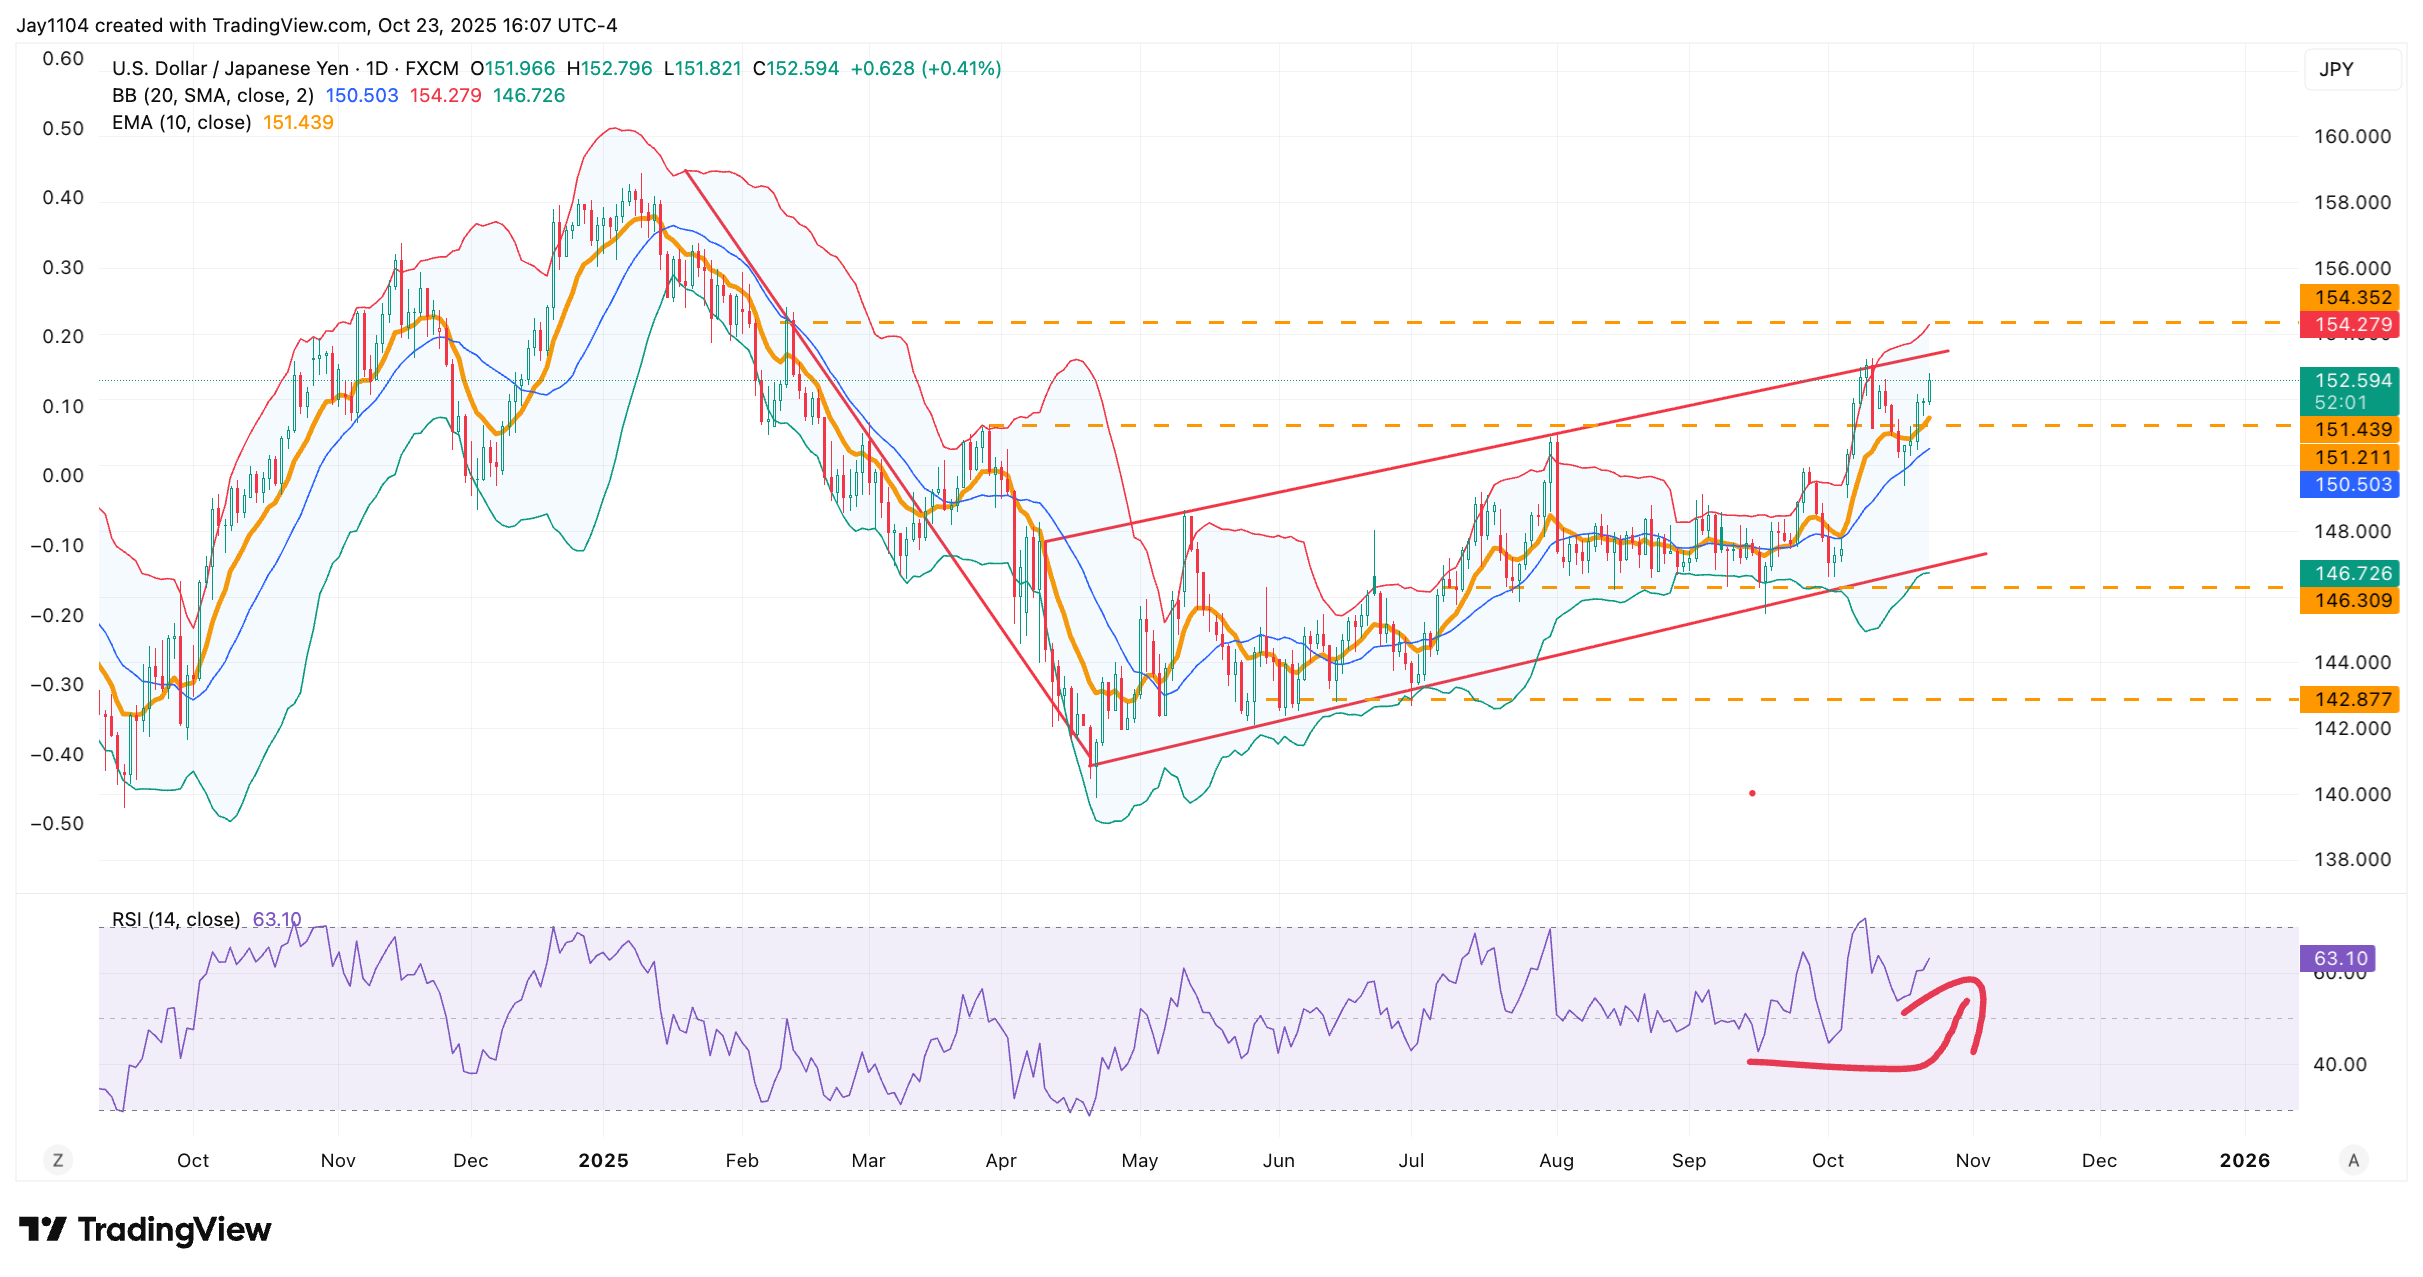2423x1277 pixels.
Task: Click the orange 146.309 support level tag
Action: [2350, 601]
